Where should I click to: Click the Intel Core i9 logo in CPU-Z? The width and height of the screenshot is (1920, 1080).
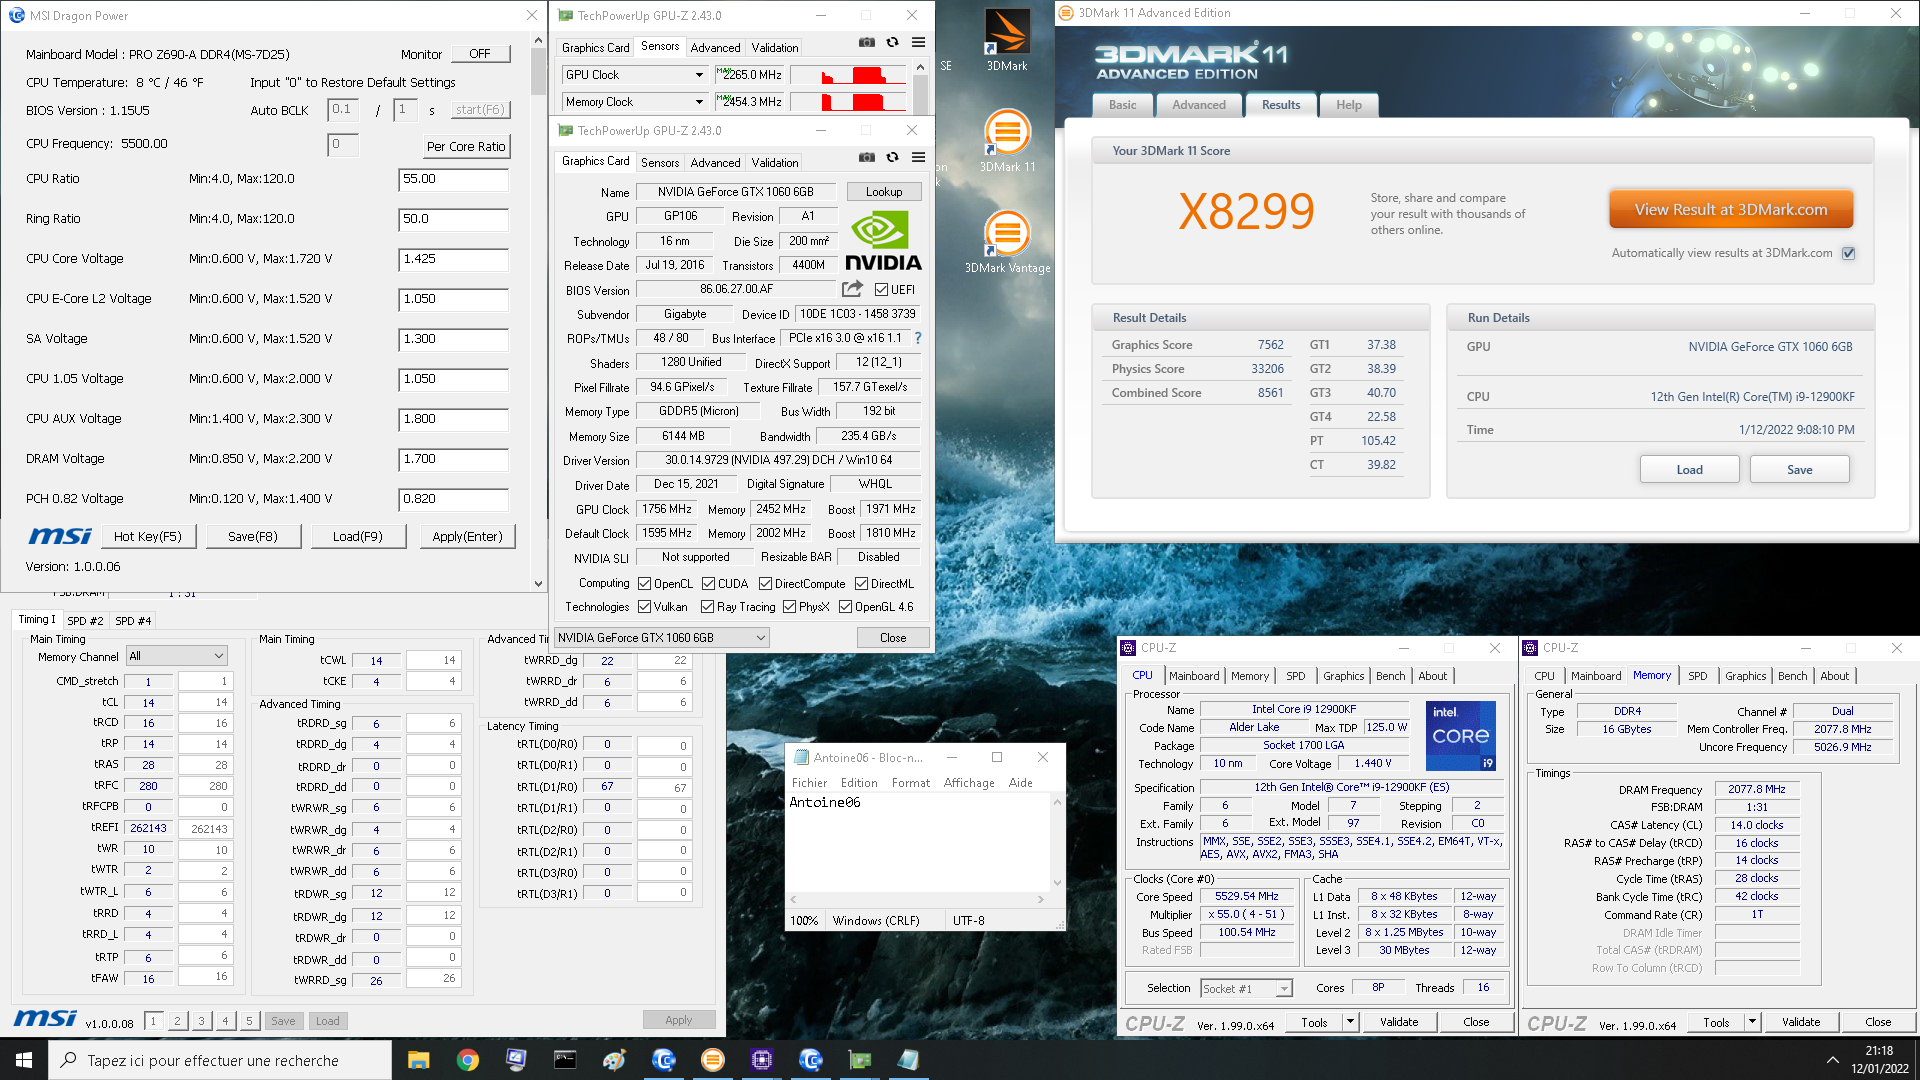pos(1460,735)
